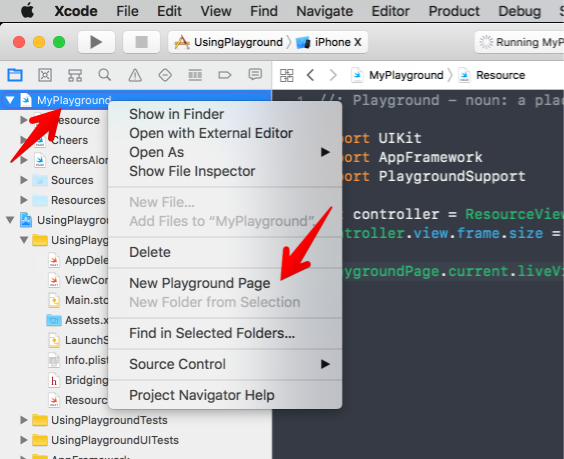
Task: Show the Source Control navigator
Action: tap(45, 75)
